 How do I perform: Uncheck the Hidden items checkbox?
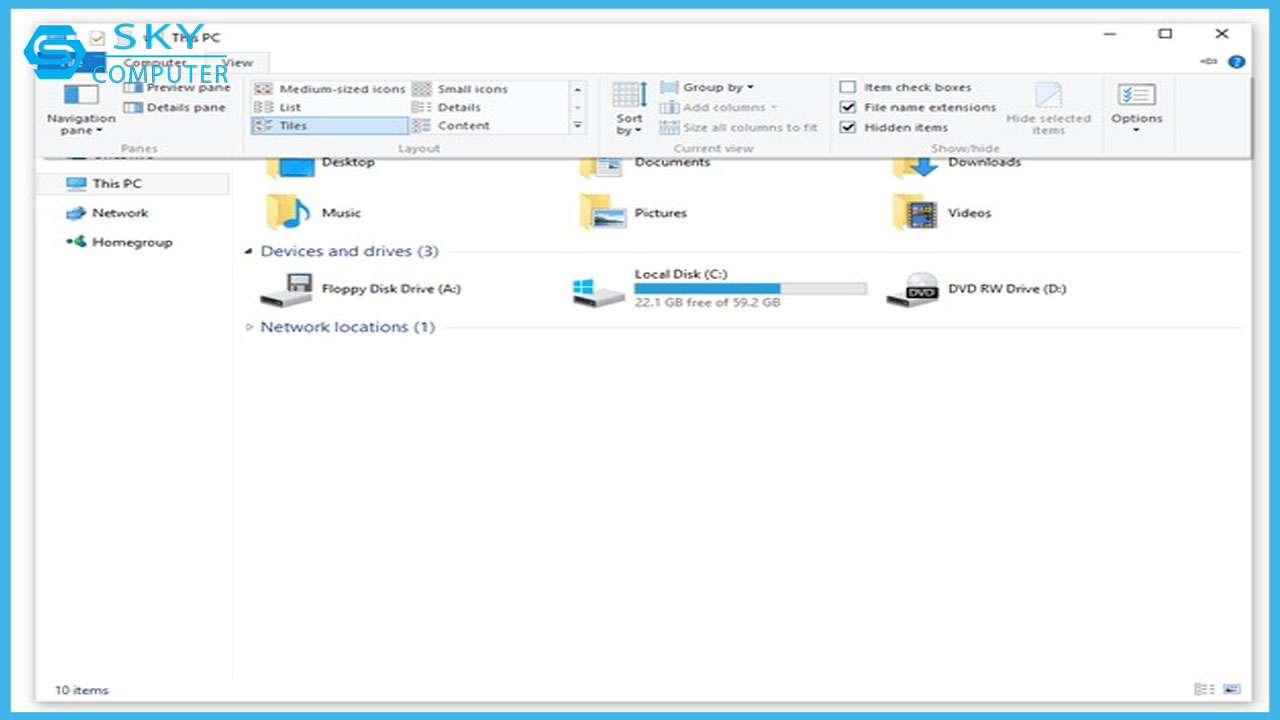coord(848,128)
